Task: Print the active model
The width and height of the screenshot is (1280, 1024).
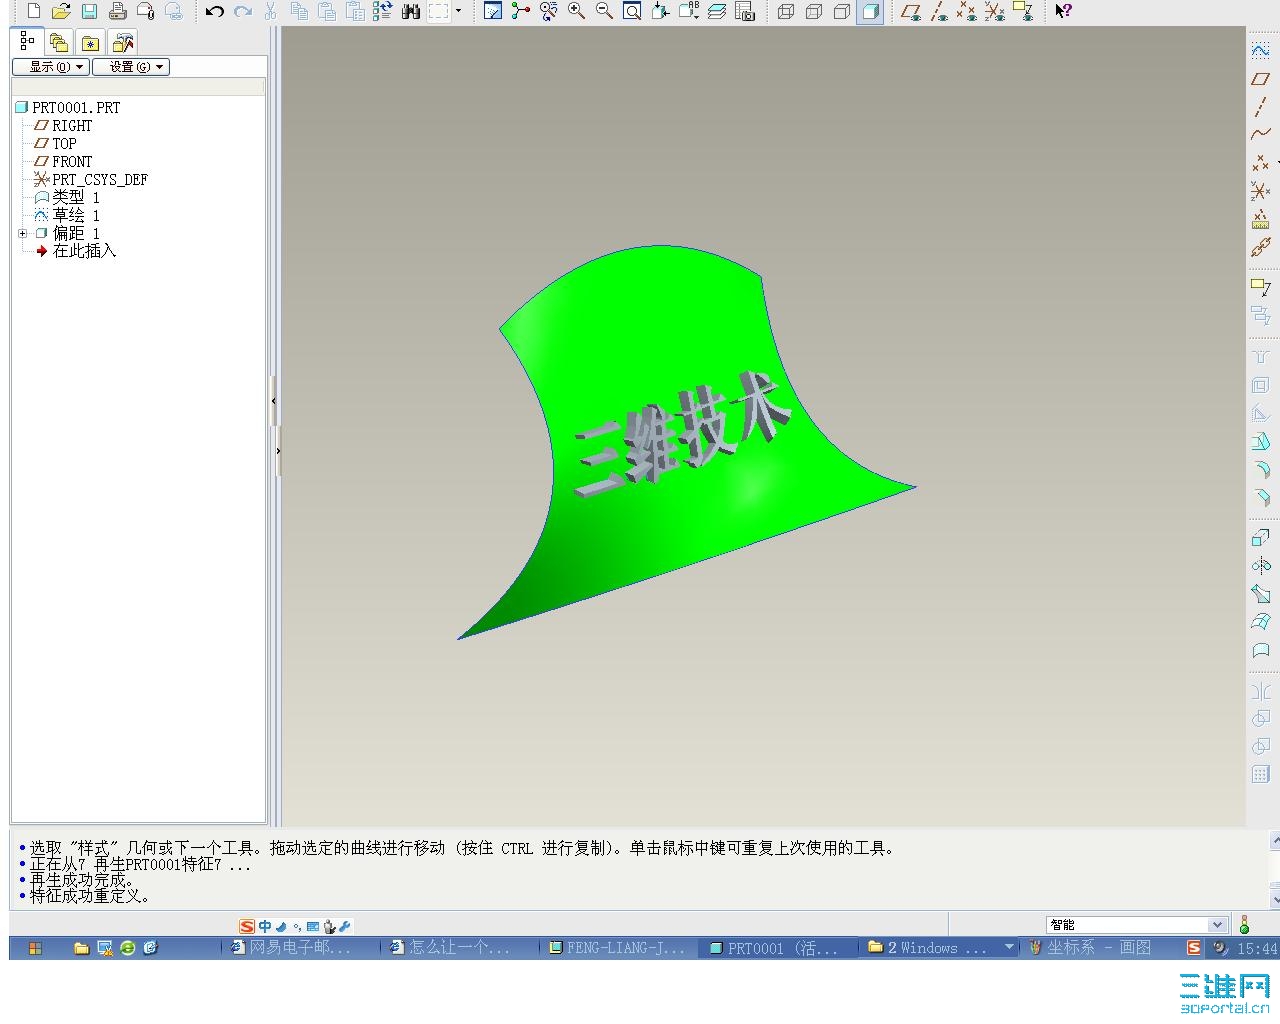Action: (117, 11)
